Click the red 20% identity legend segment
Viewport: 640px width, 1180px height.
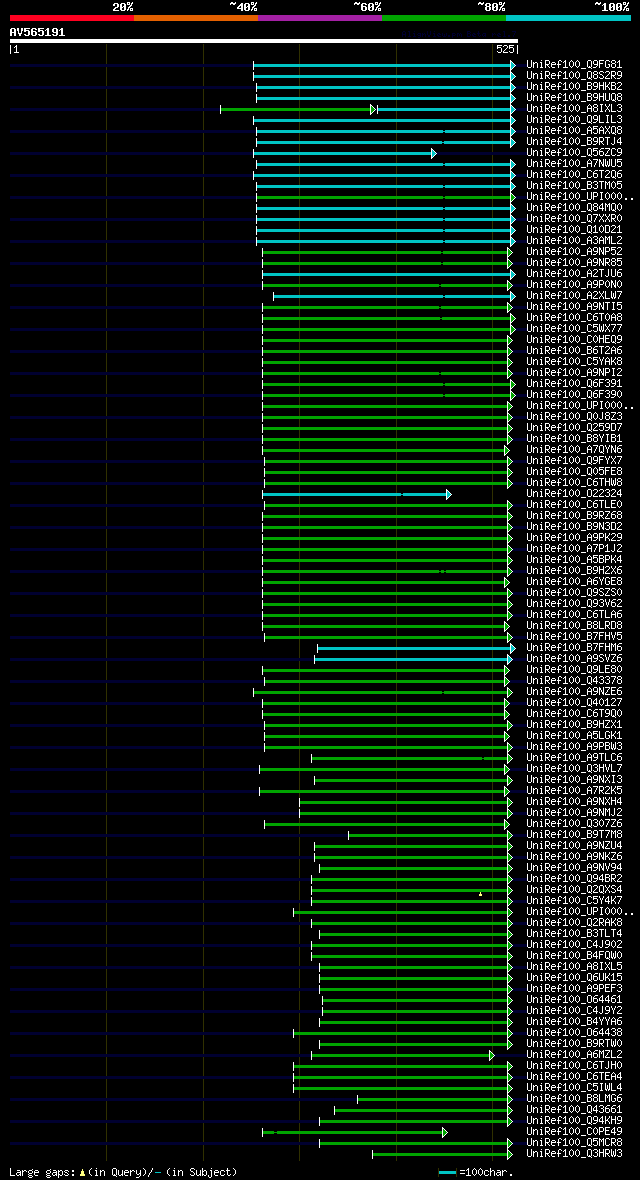[72, 17]
